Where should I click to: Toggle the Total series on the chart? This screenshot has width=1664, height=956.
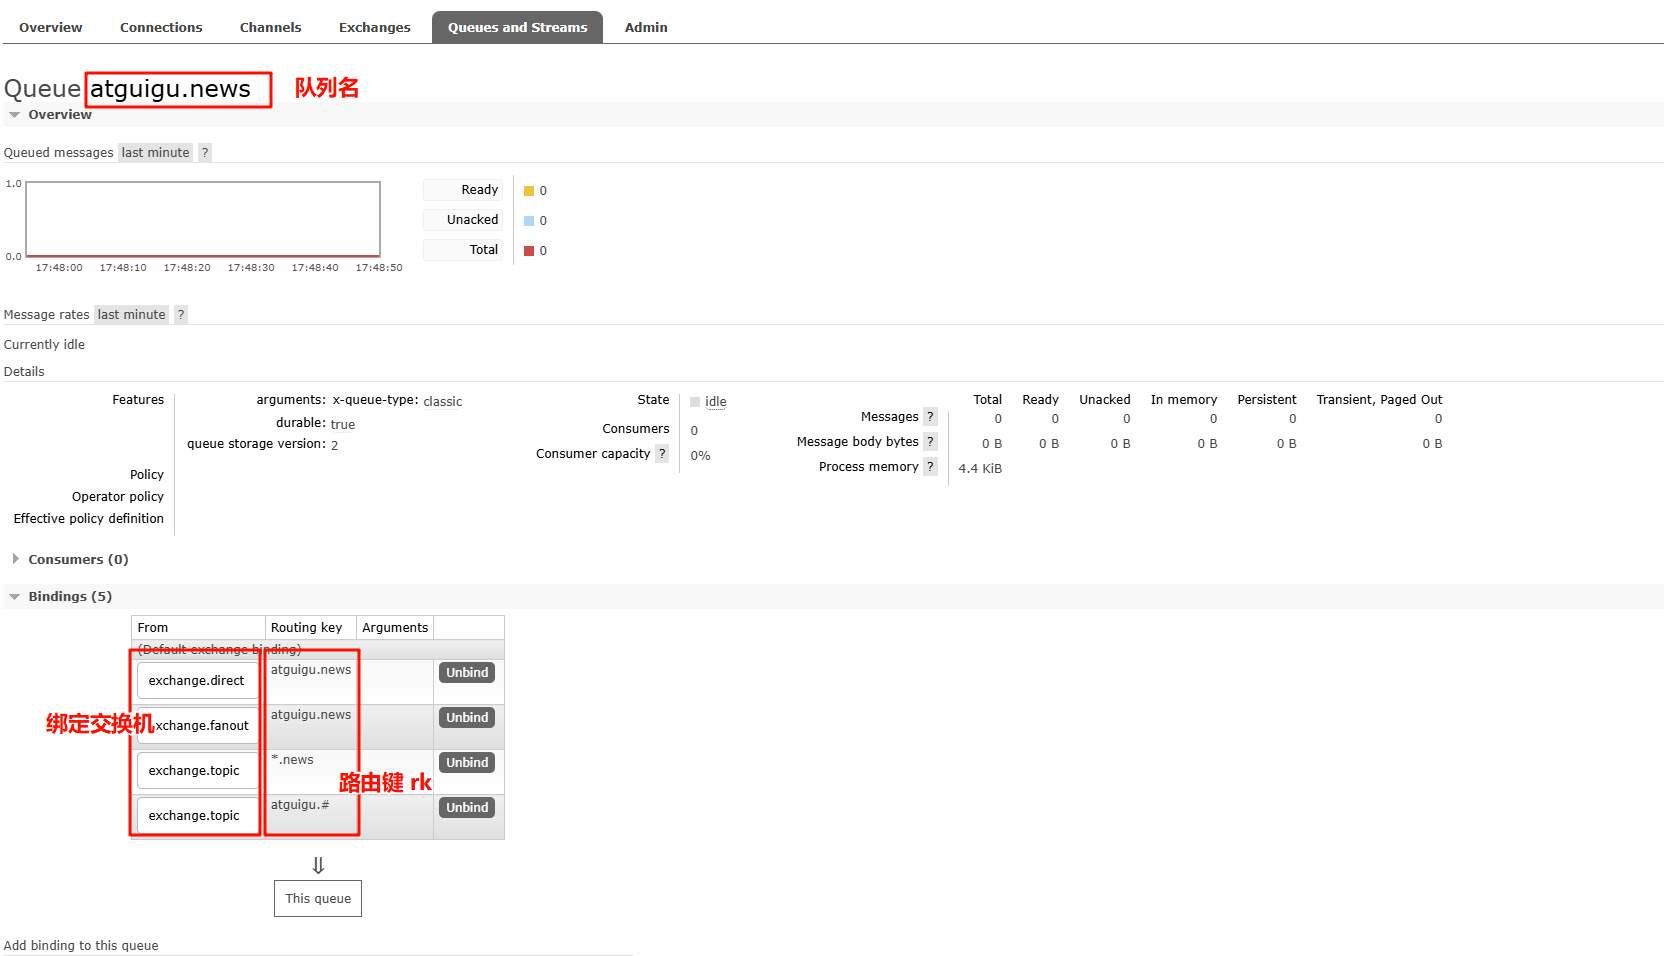point(461,249)
